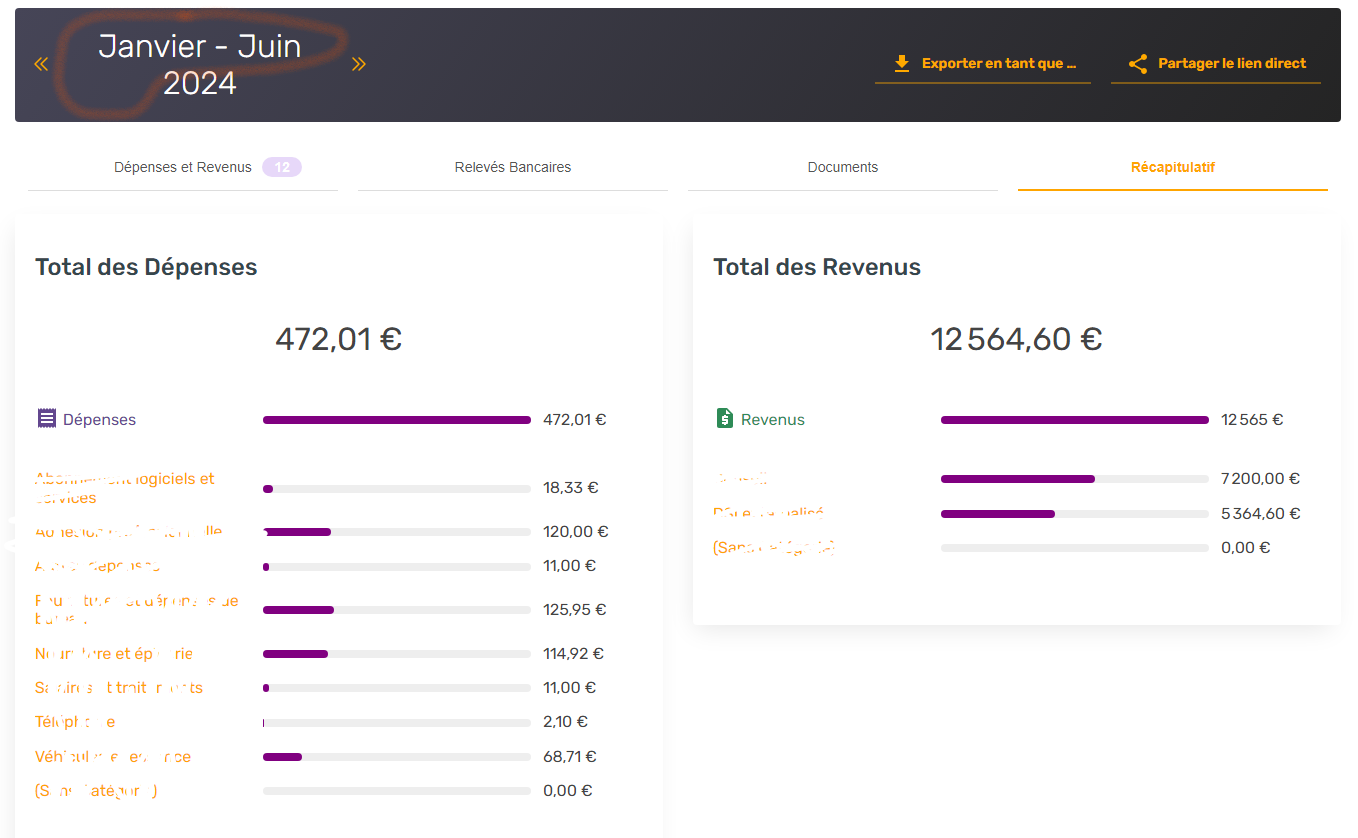Image resolution: width=1358 pixels, height=838 pixels.
Task: Open the Janvier - Juin 2024 period selector
Action: [200, 65]
